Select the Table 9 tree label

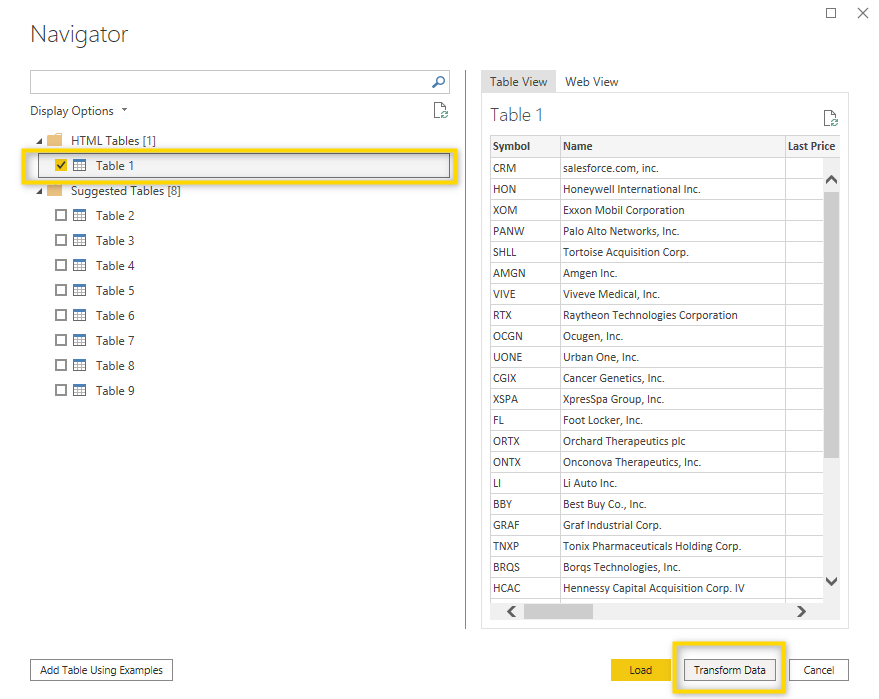[x=115, y=390]
